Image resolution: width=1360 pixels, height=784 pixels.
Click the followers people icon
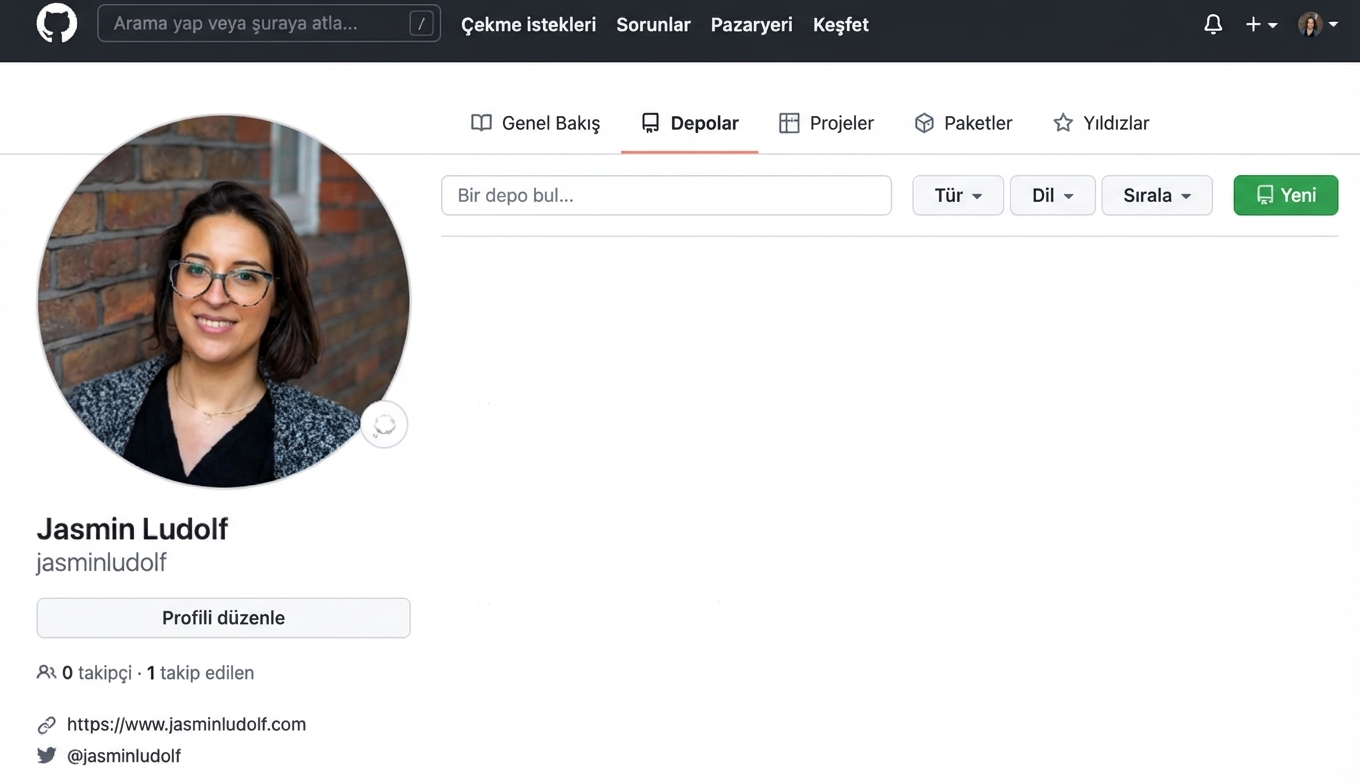[46, 672]
